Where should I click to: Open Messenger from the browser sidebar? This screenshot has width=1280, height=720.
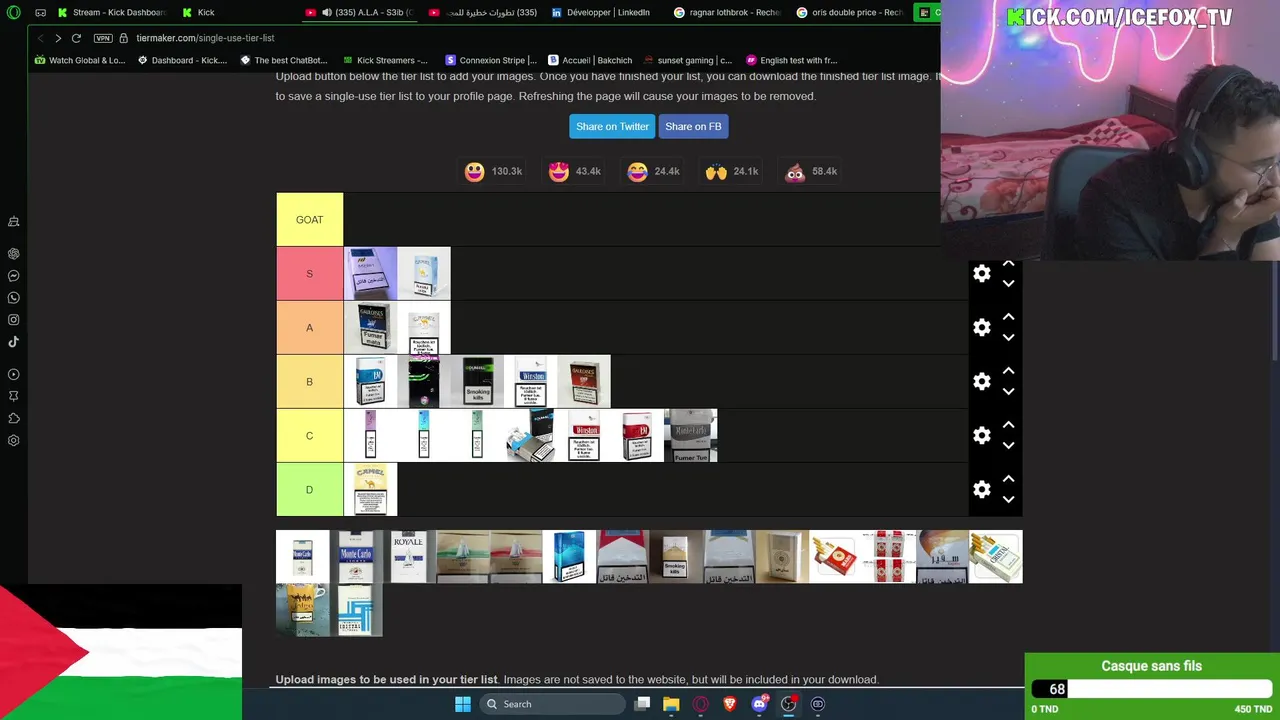click(x=14, y=276)
